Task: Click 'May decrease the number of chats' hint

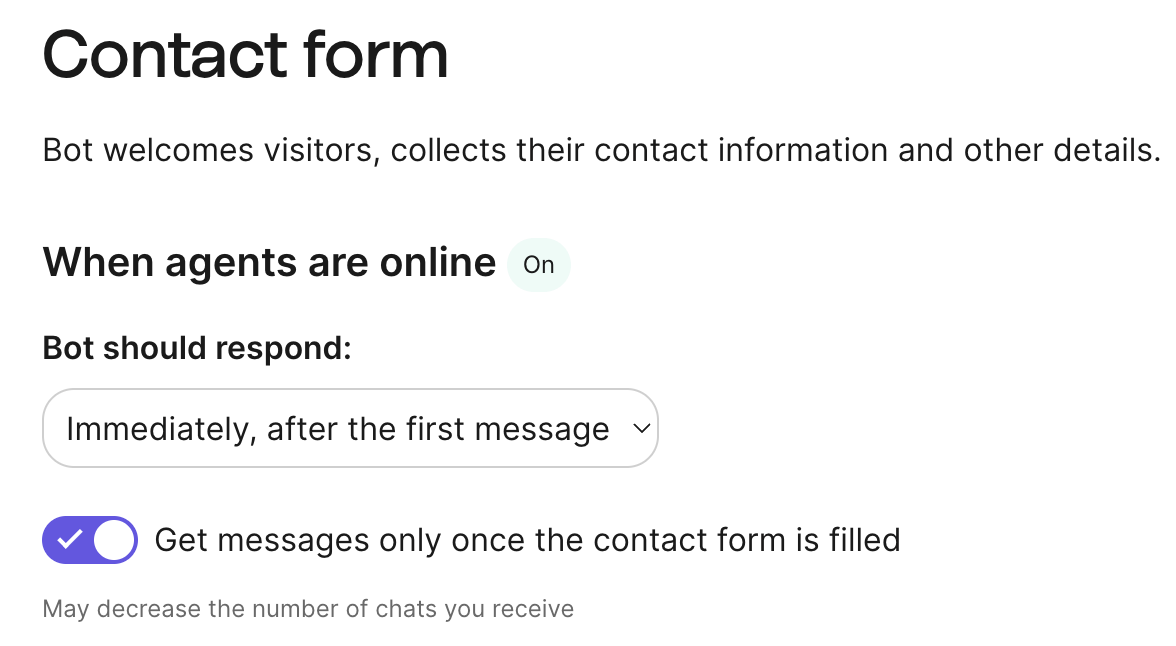Action: point(308,608)
